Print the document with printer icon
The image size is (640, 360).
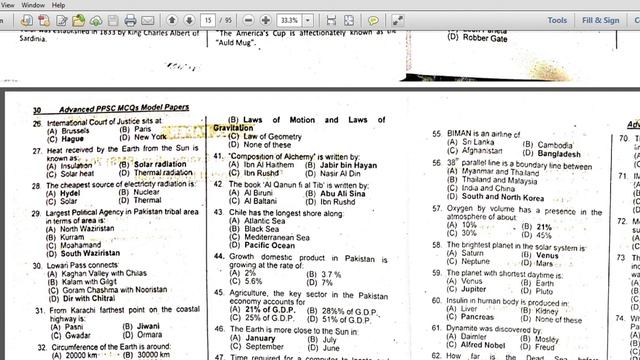[130, 20]
